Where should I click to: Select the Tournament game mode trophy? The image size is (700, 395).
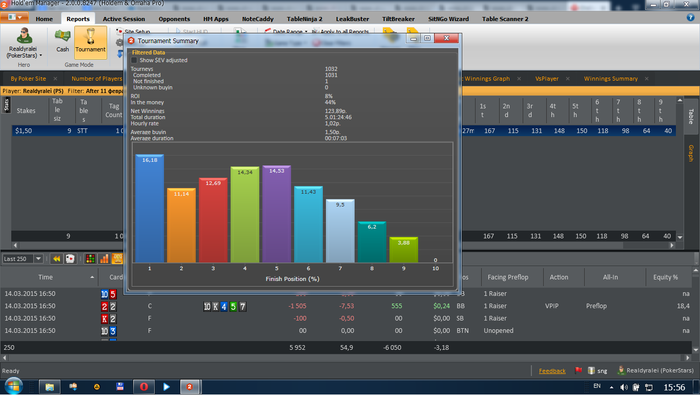(91, 42)
